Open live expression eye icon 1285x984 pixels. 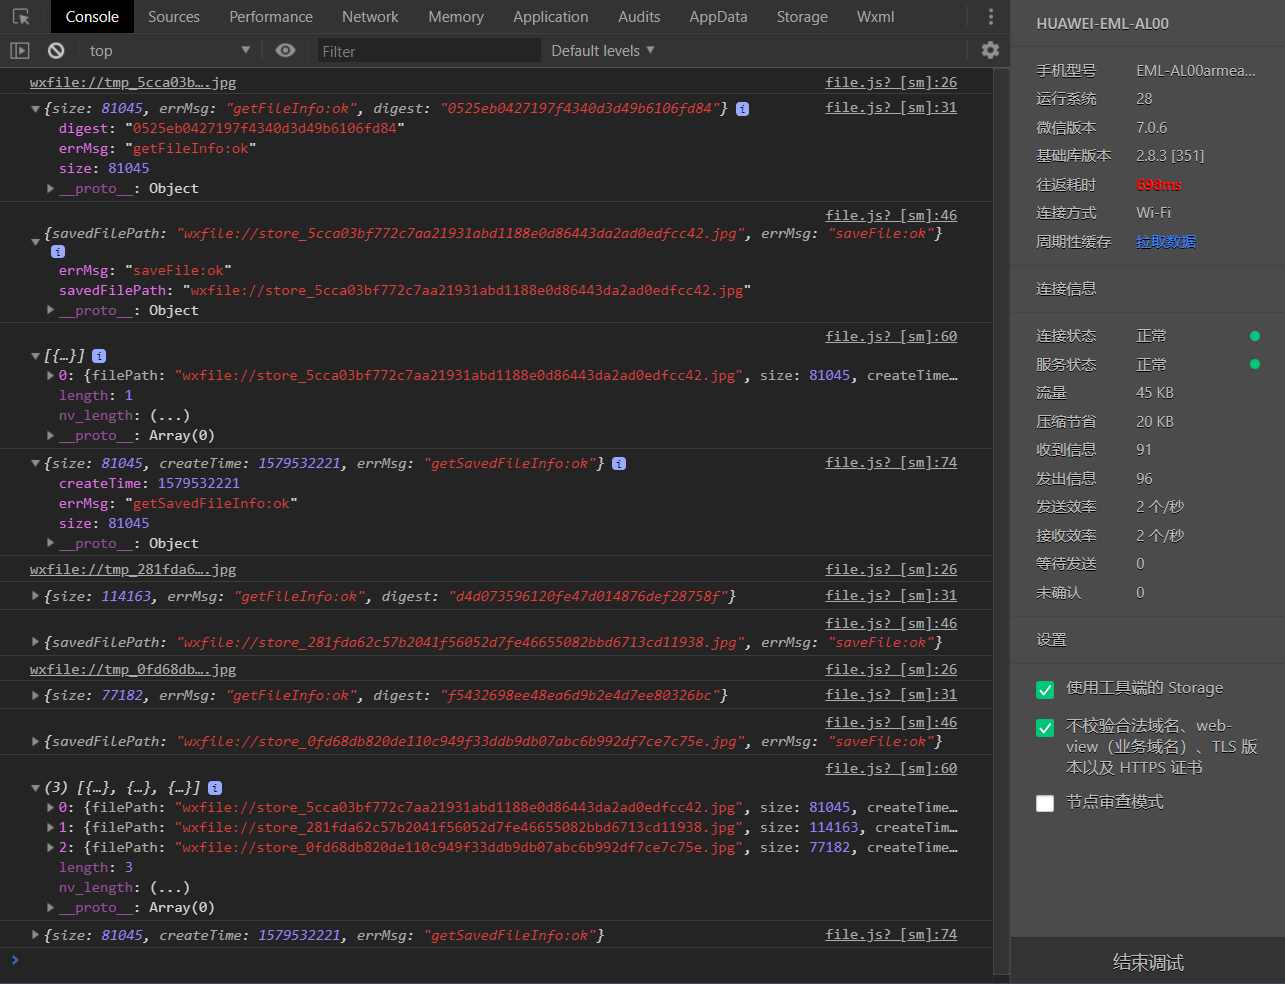(285, 50)
